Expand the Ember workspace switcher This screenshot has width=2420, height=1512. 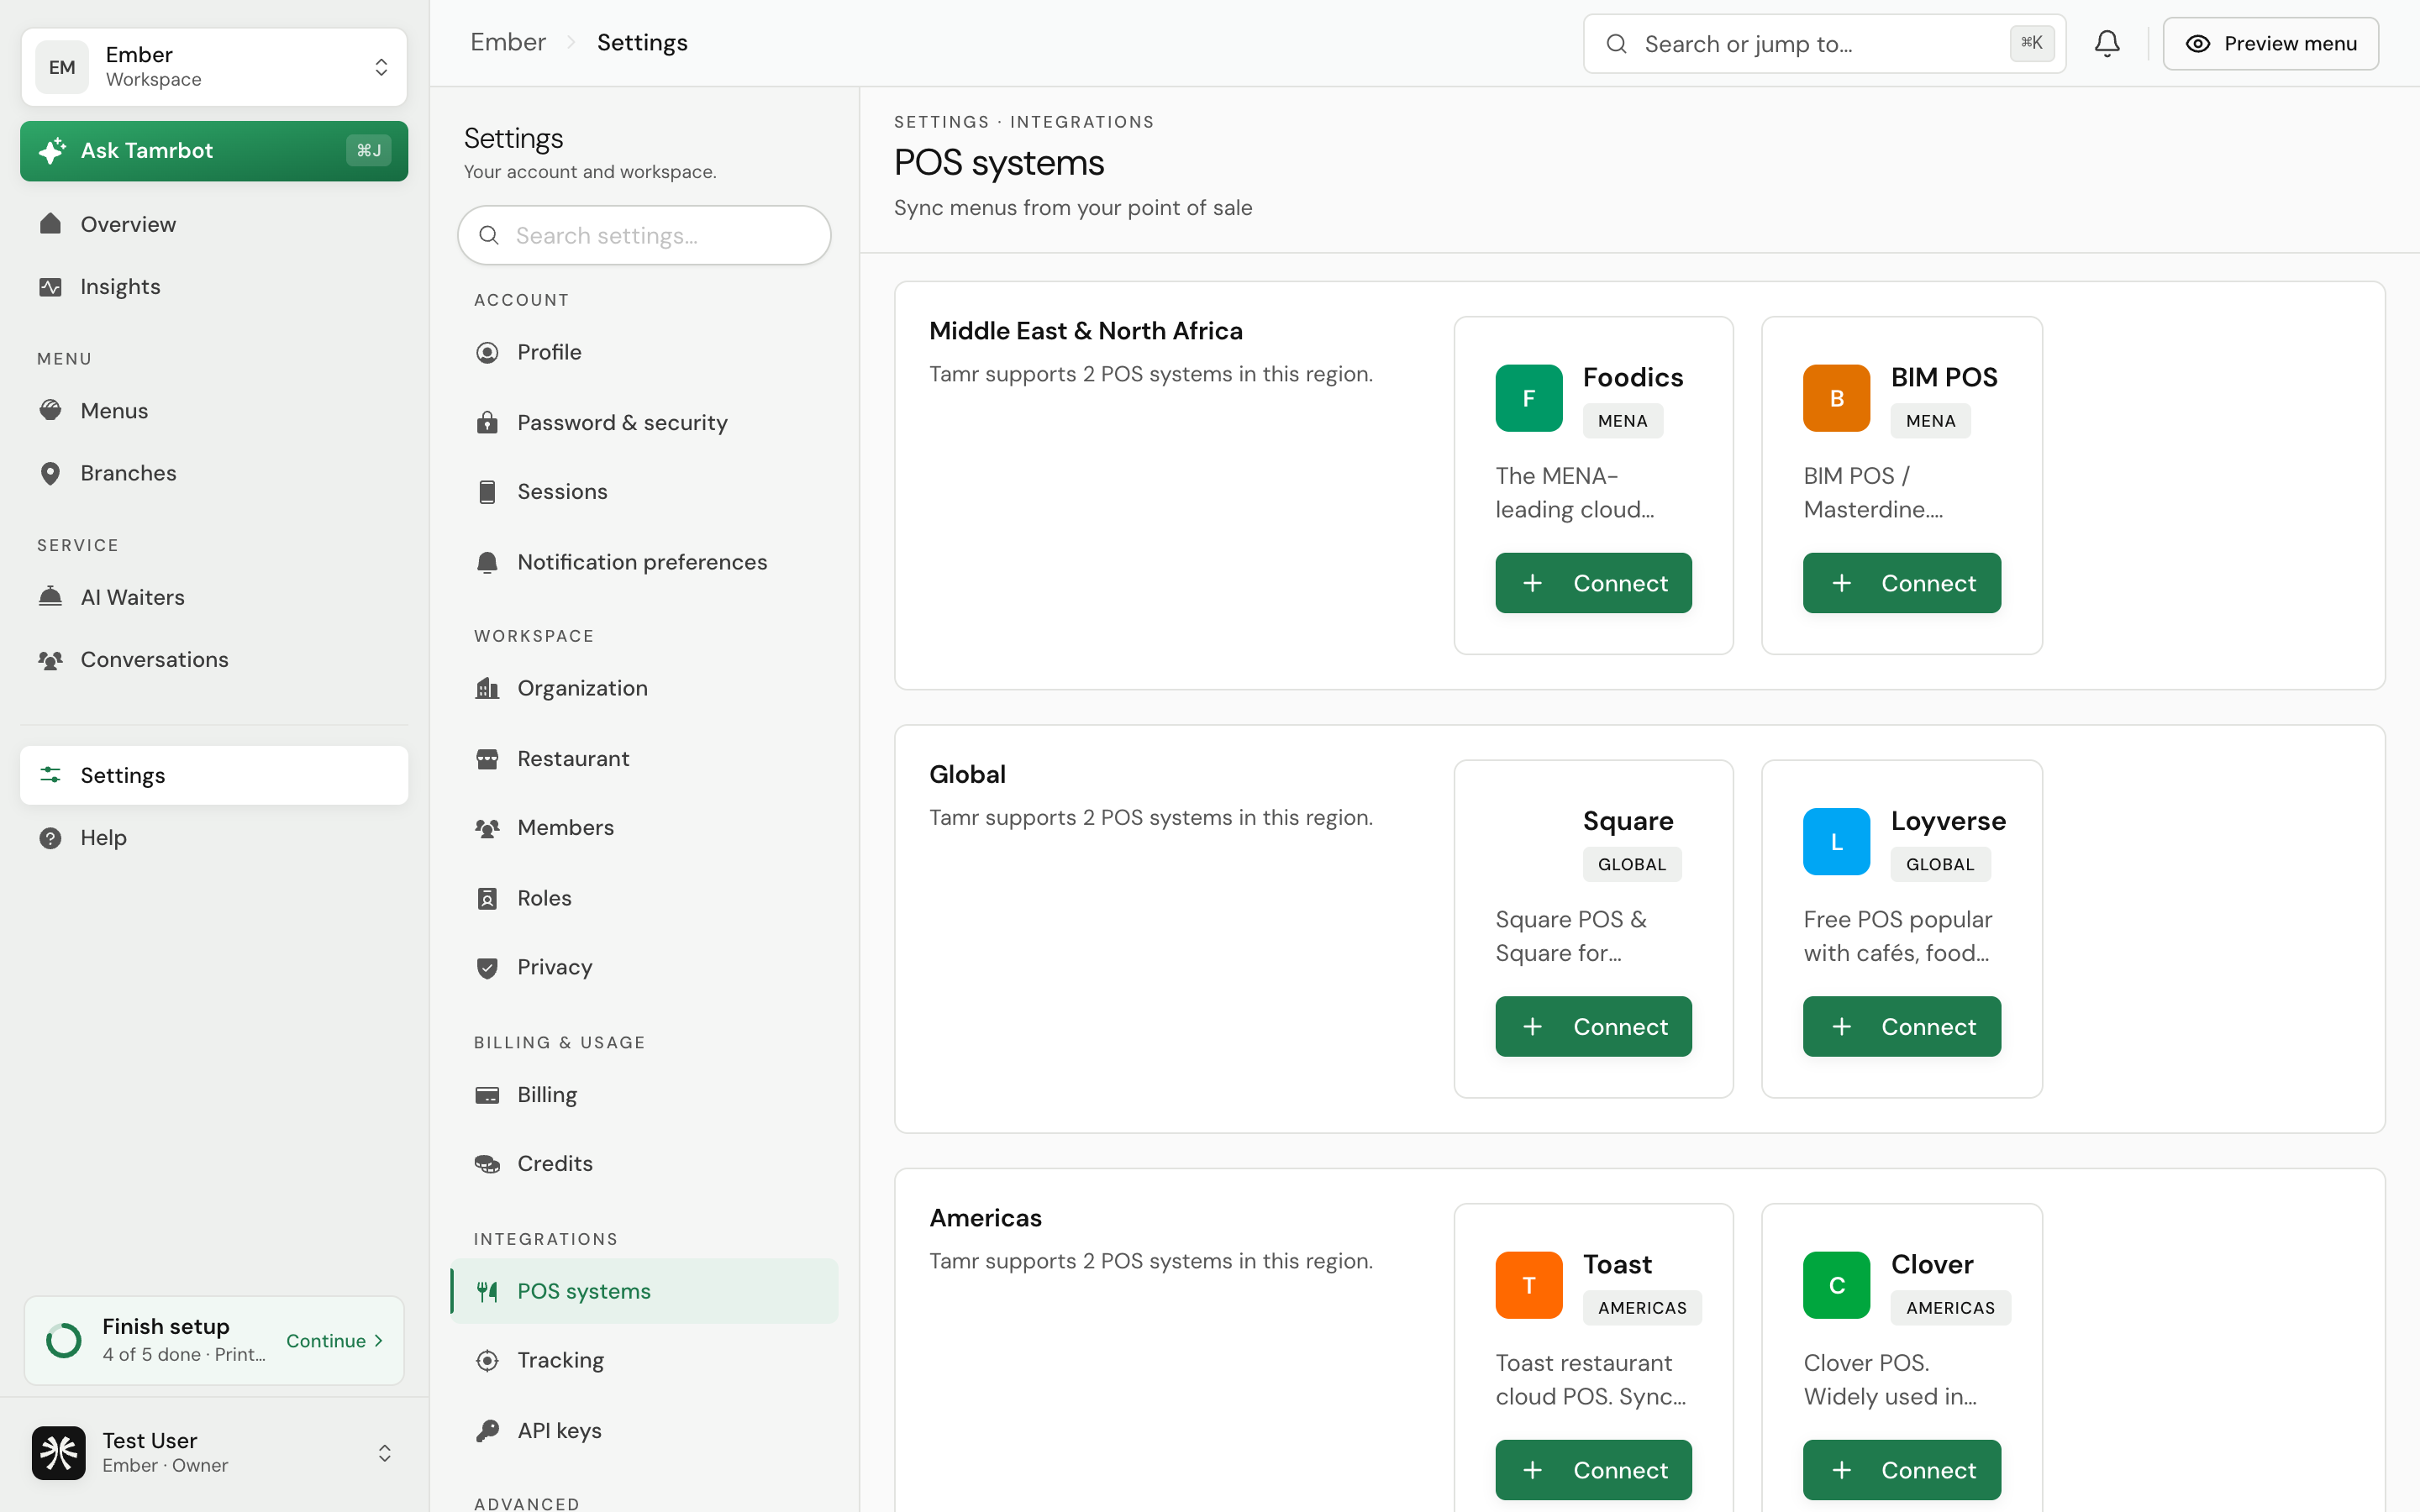381,67
